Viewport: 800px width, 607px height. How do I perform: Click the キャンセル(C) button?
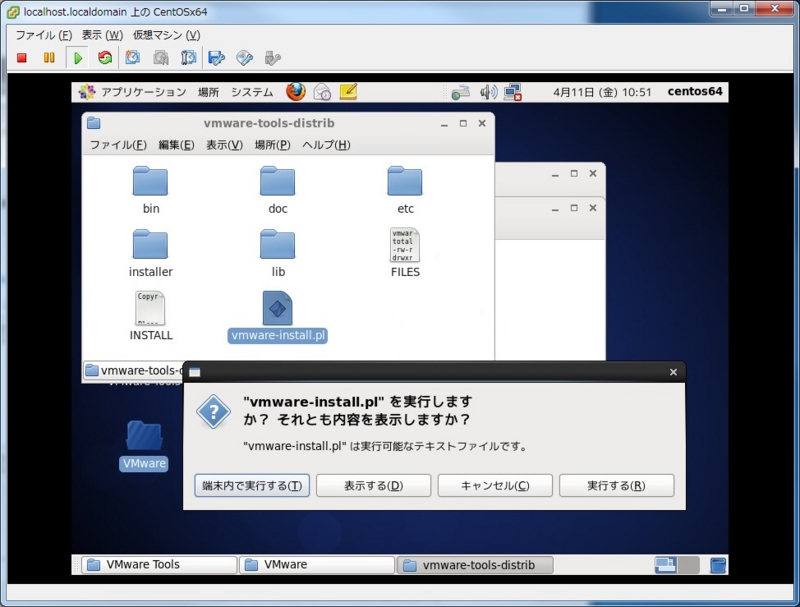pyautogui.click(x=495, y=486)
